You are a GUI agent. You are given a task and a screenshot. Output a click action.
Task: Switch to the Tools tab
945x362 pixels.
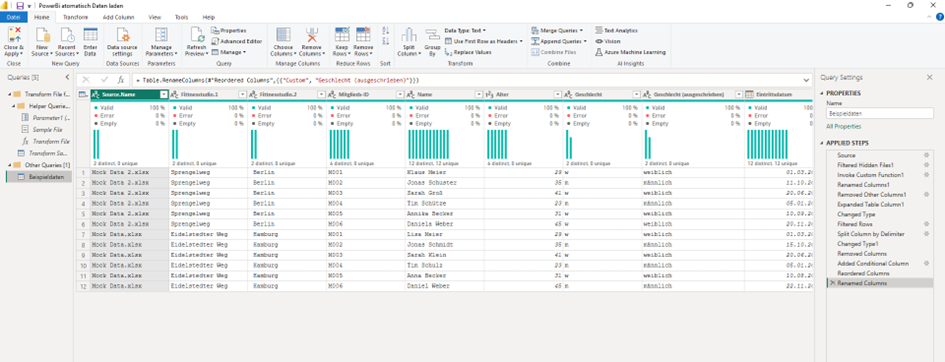point(181,17)
